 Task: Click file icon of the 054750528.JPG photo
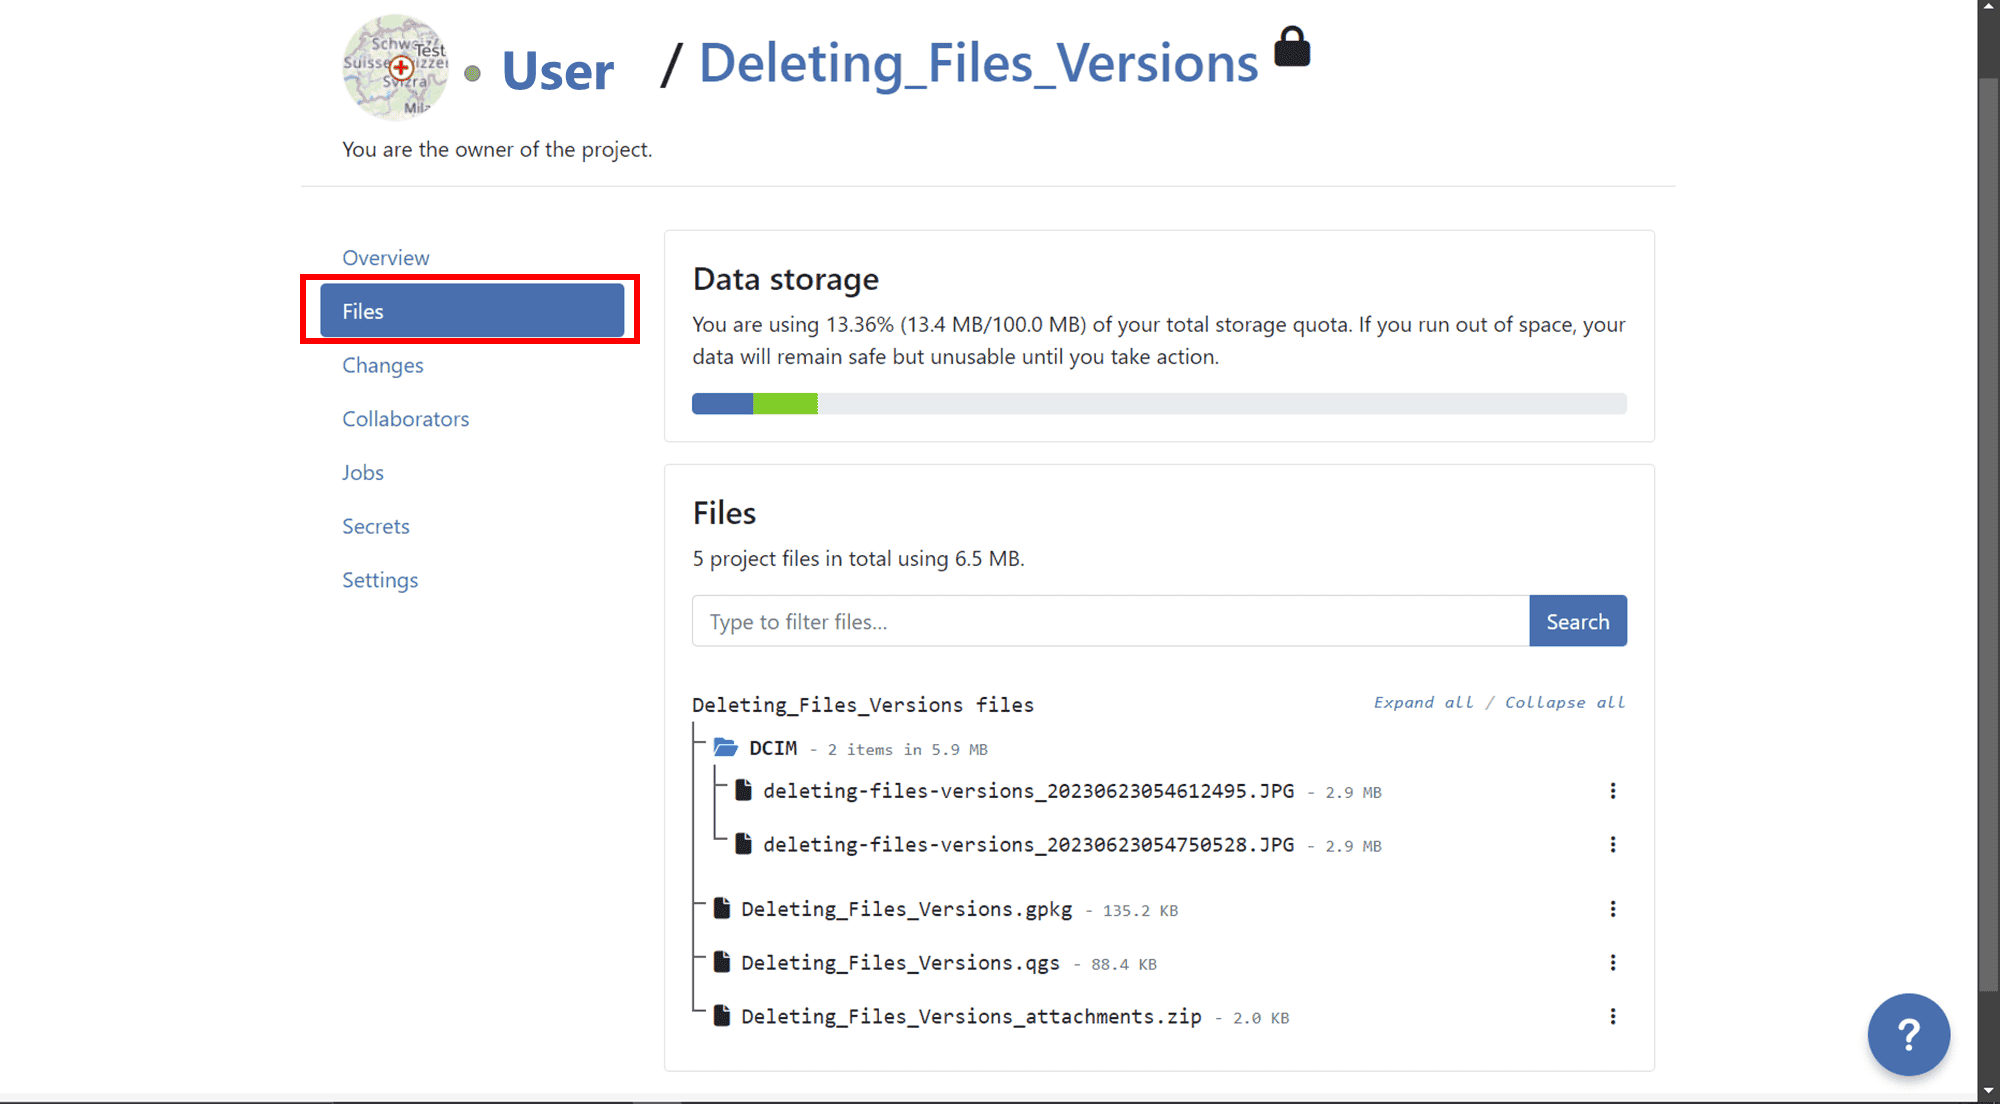pos(743,845)
